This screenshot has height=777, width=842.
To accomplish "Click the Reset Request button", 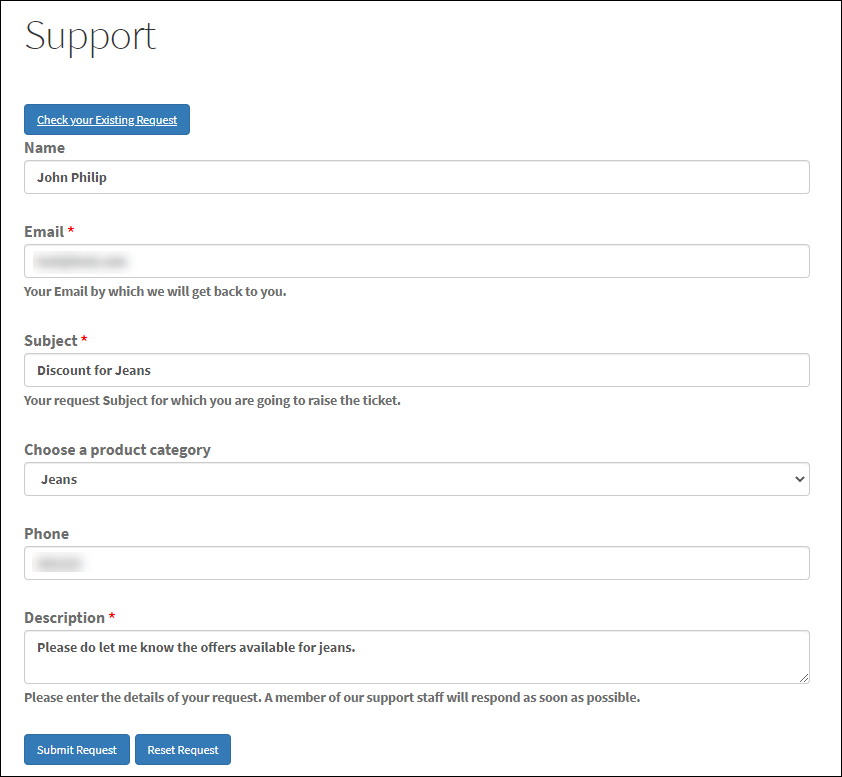I will [x=183, y=750].
